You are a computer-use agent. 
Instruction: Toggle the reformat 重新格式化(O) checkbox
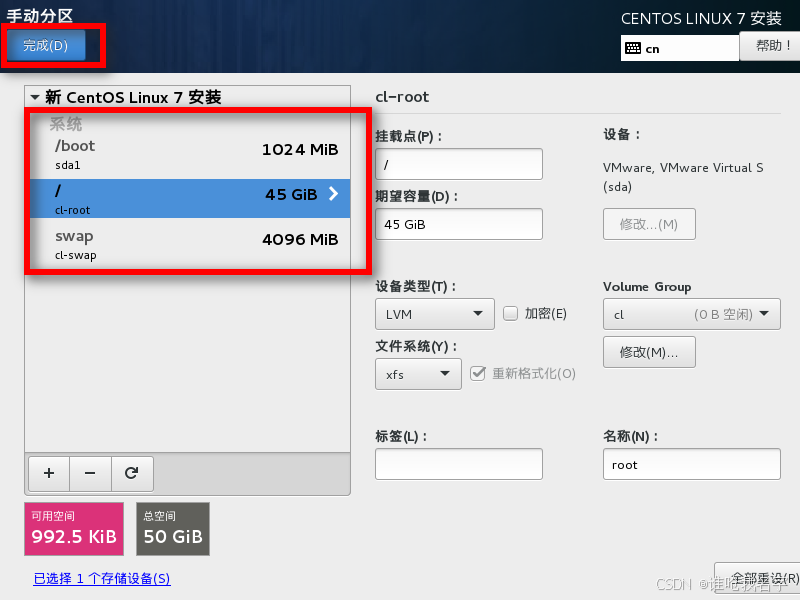click(x=478, y=373)
